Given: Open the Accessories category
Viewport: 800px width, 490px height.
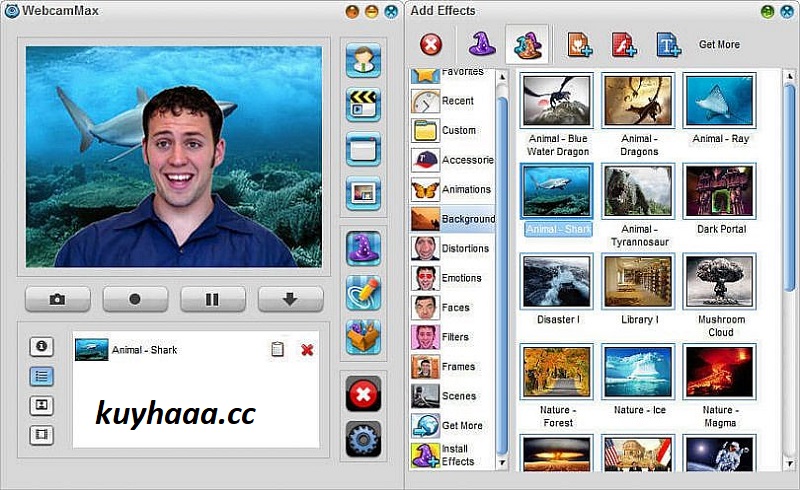Looking at the screenshot, I should pos(453,160).
